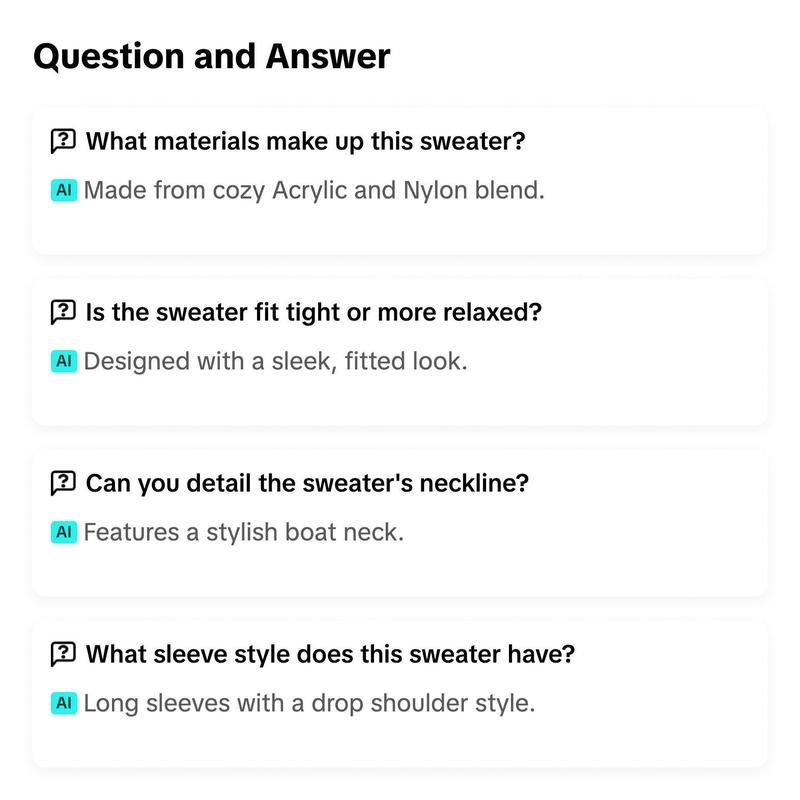Select the answer 'Designed with a sleek, fitted look.'
Viewport: 800px width, 800px height.
point(276,361)
